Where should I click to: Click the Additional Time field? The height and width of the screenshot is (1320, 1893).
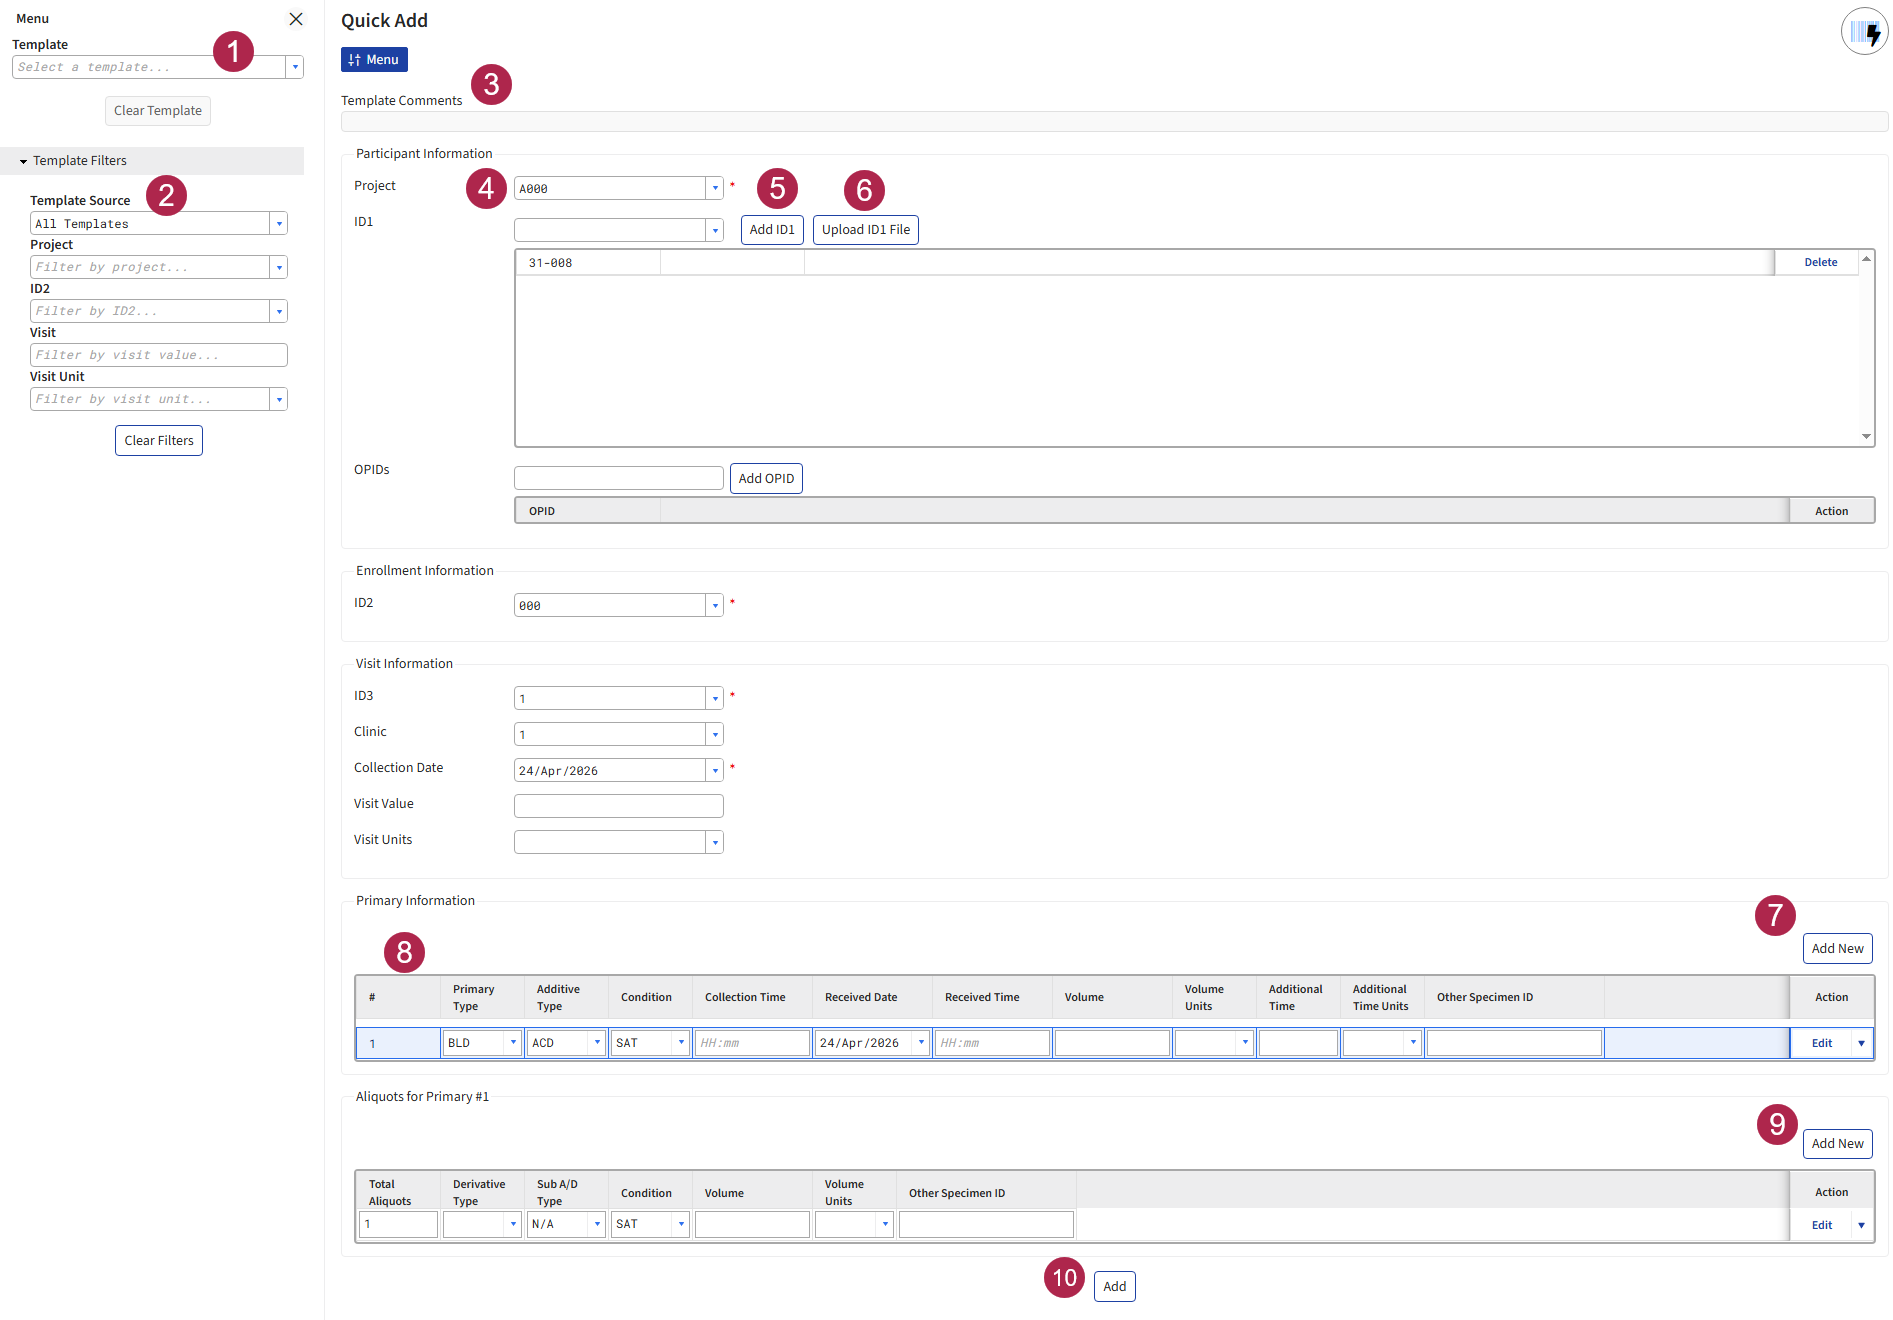1298,1043
